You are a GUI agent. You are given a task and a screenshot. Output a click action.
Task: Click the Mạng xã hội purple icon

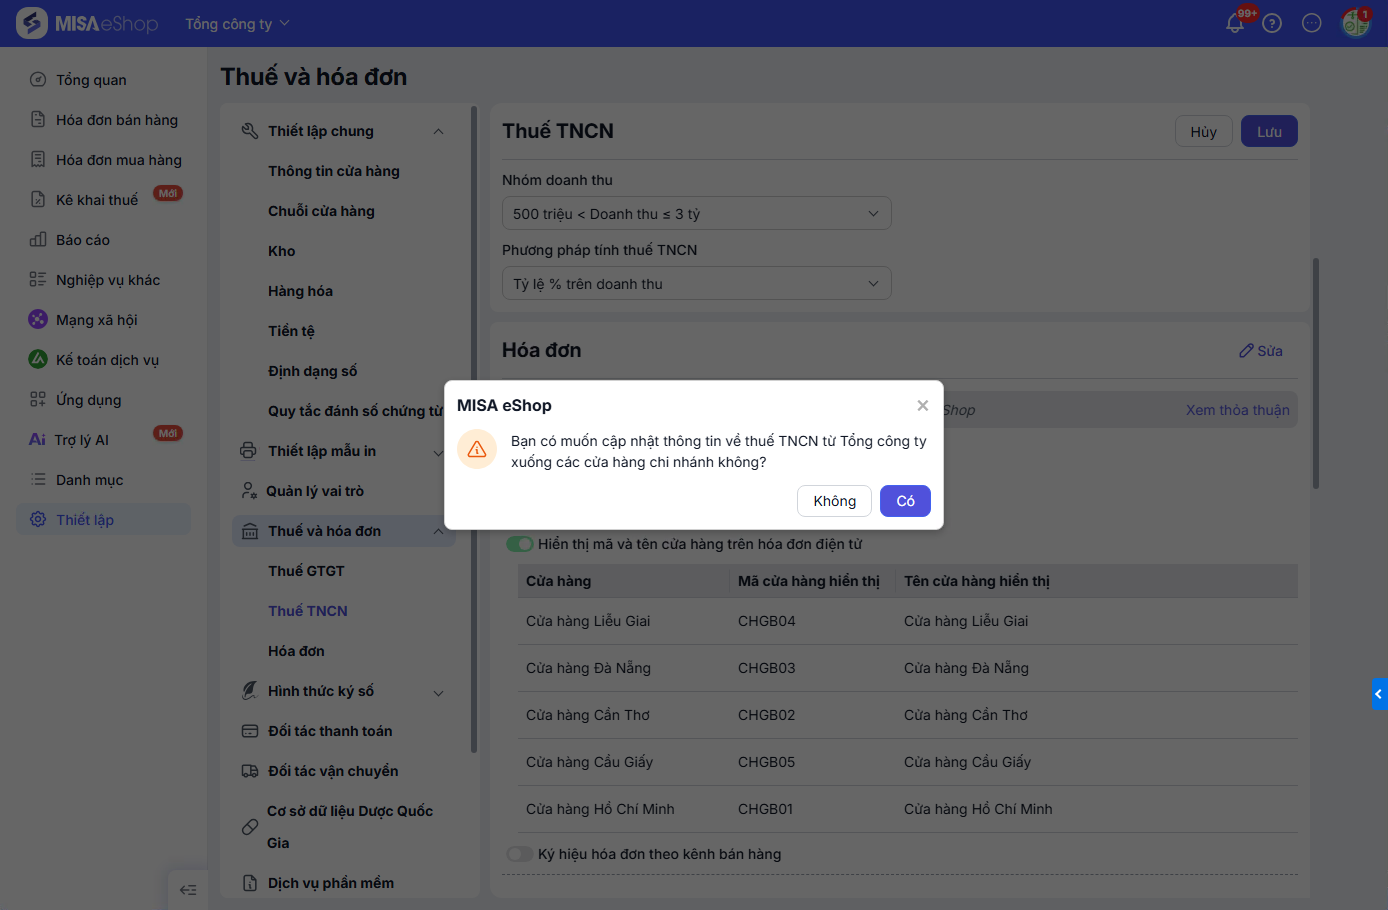click(38, 319)
